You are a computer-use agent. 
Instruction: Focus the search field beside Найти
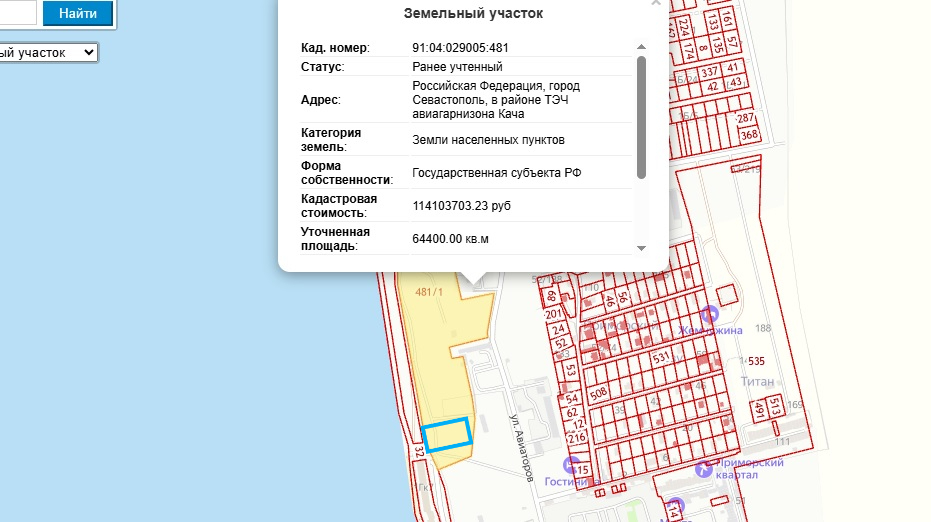(x=18, y=13)
